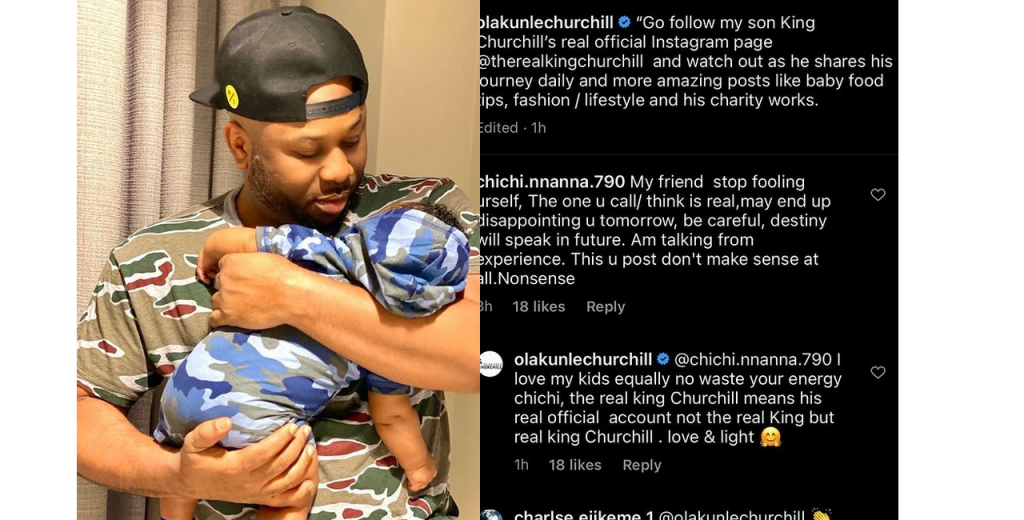This screenshot has width=1024, height=520.
Task: Like olakunlechurchill's reply with heart icon
Action: [878, 372]
